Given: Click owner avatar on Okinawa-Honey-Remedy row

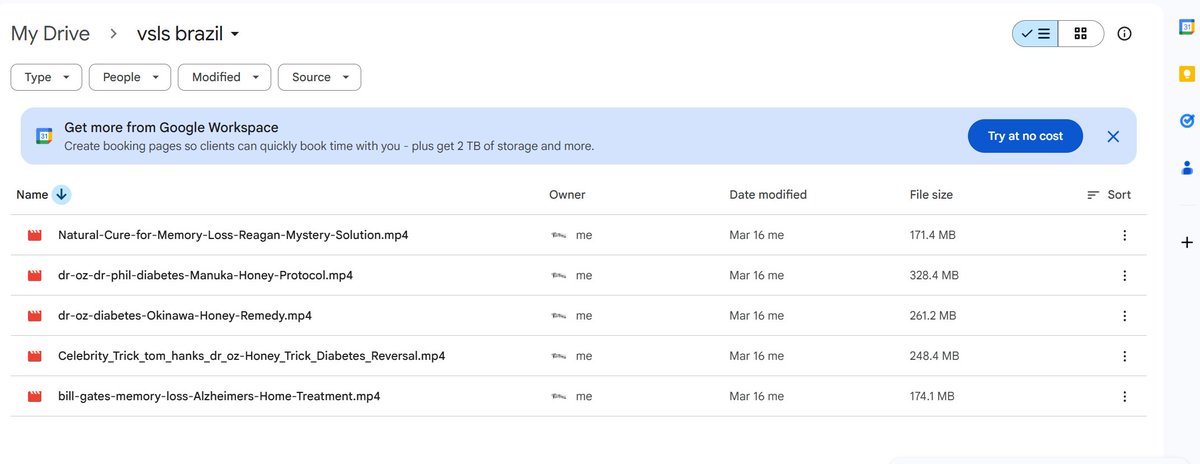Looking at the screenshot, I should click(x=559, y=315).
